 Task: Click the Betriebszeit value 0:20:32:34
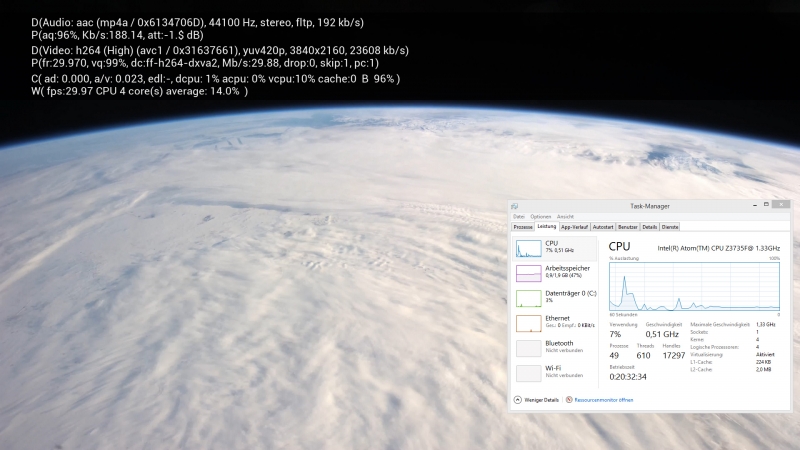[628, 377]
